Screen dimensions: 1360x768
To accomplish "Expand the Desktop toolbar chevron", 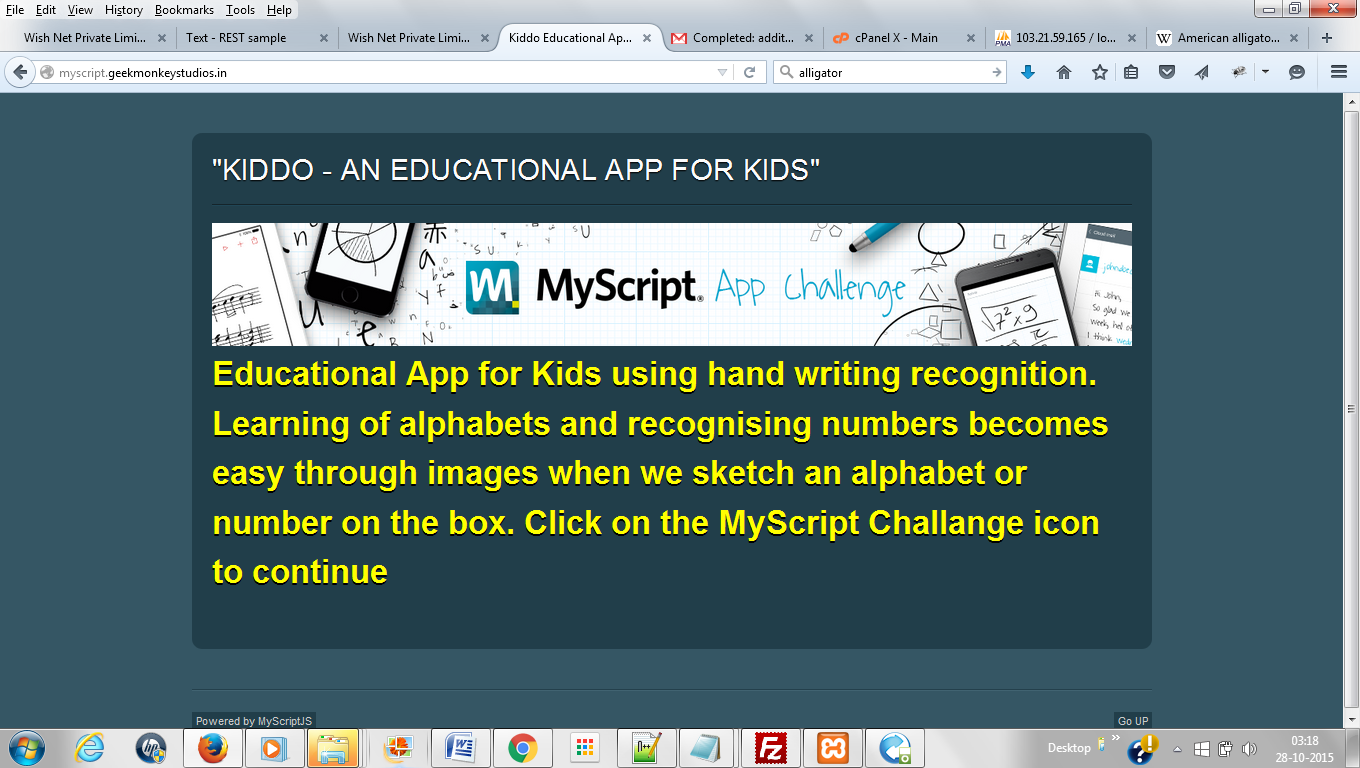I will click(x=1116, y=738).
